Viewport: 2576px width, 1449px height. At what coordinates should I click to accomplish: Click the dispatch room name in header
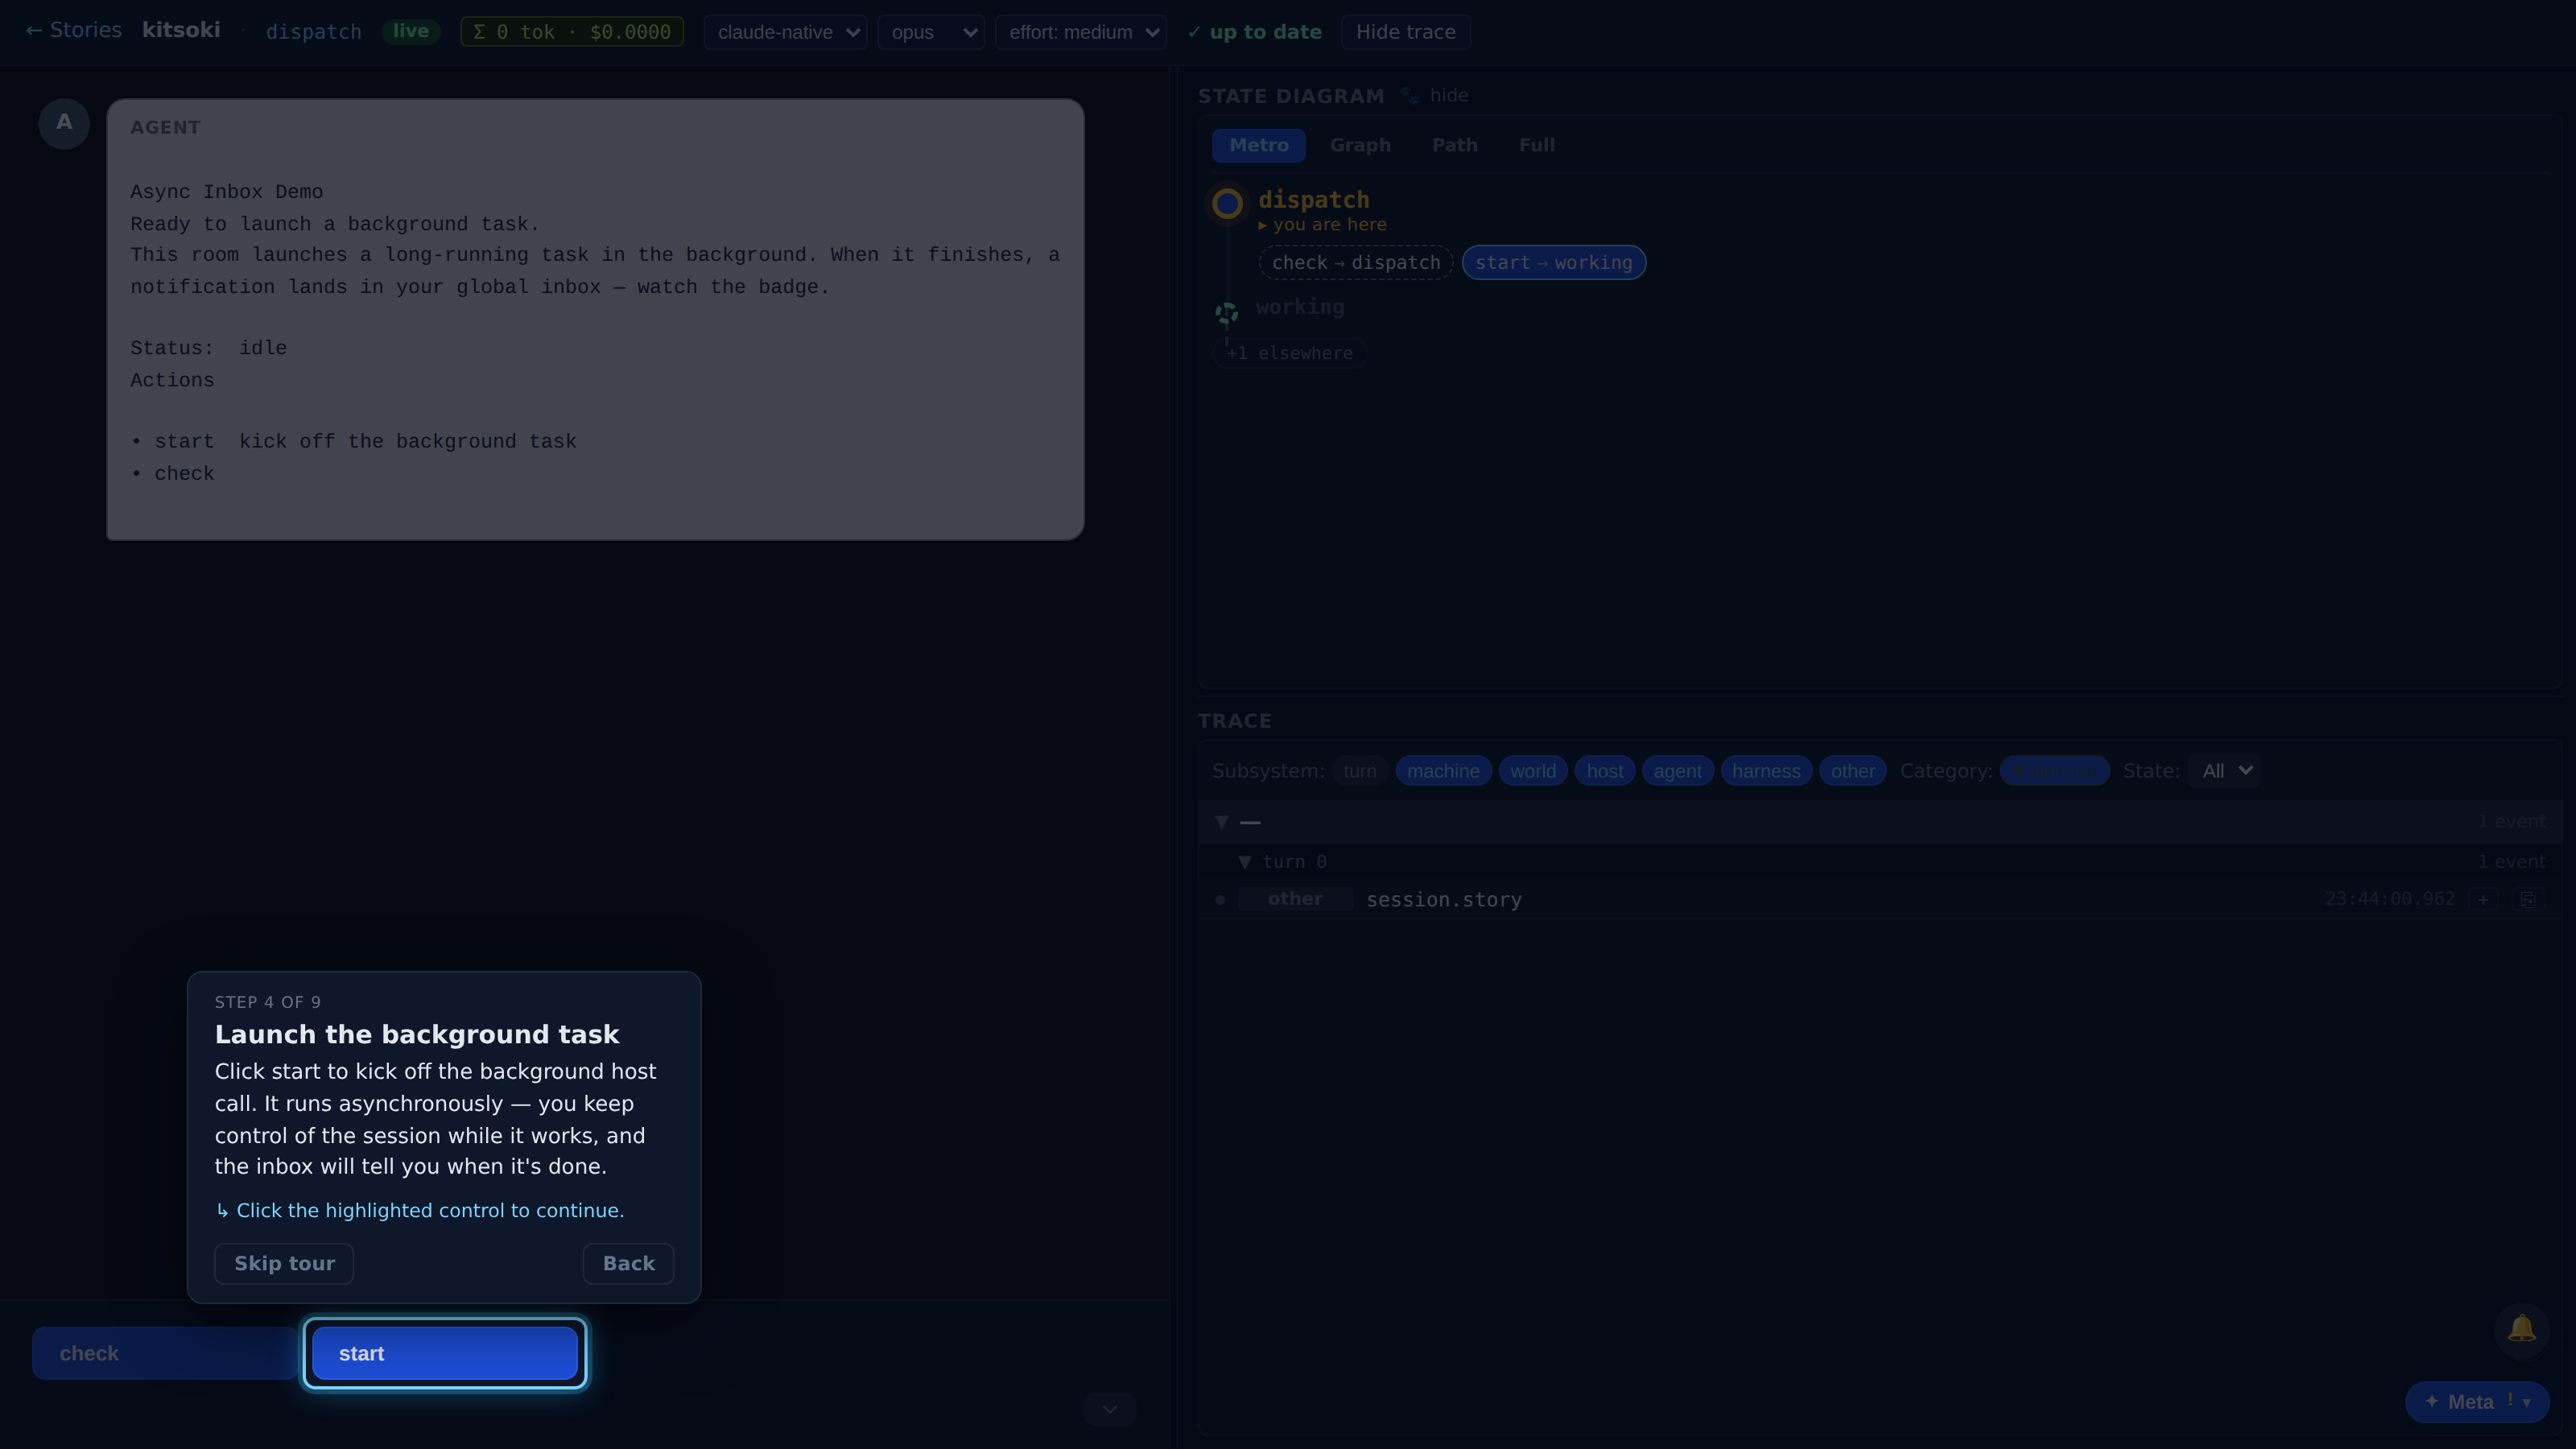[313, 32]
